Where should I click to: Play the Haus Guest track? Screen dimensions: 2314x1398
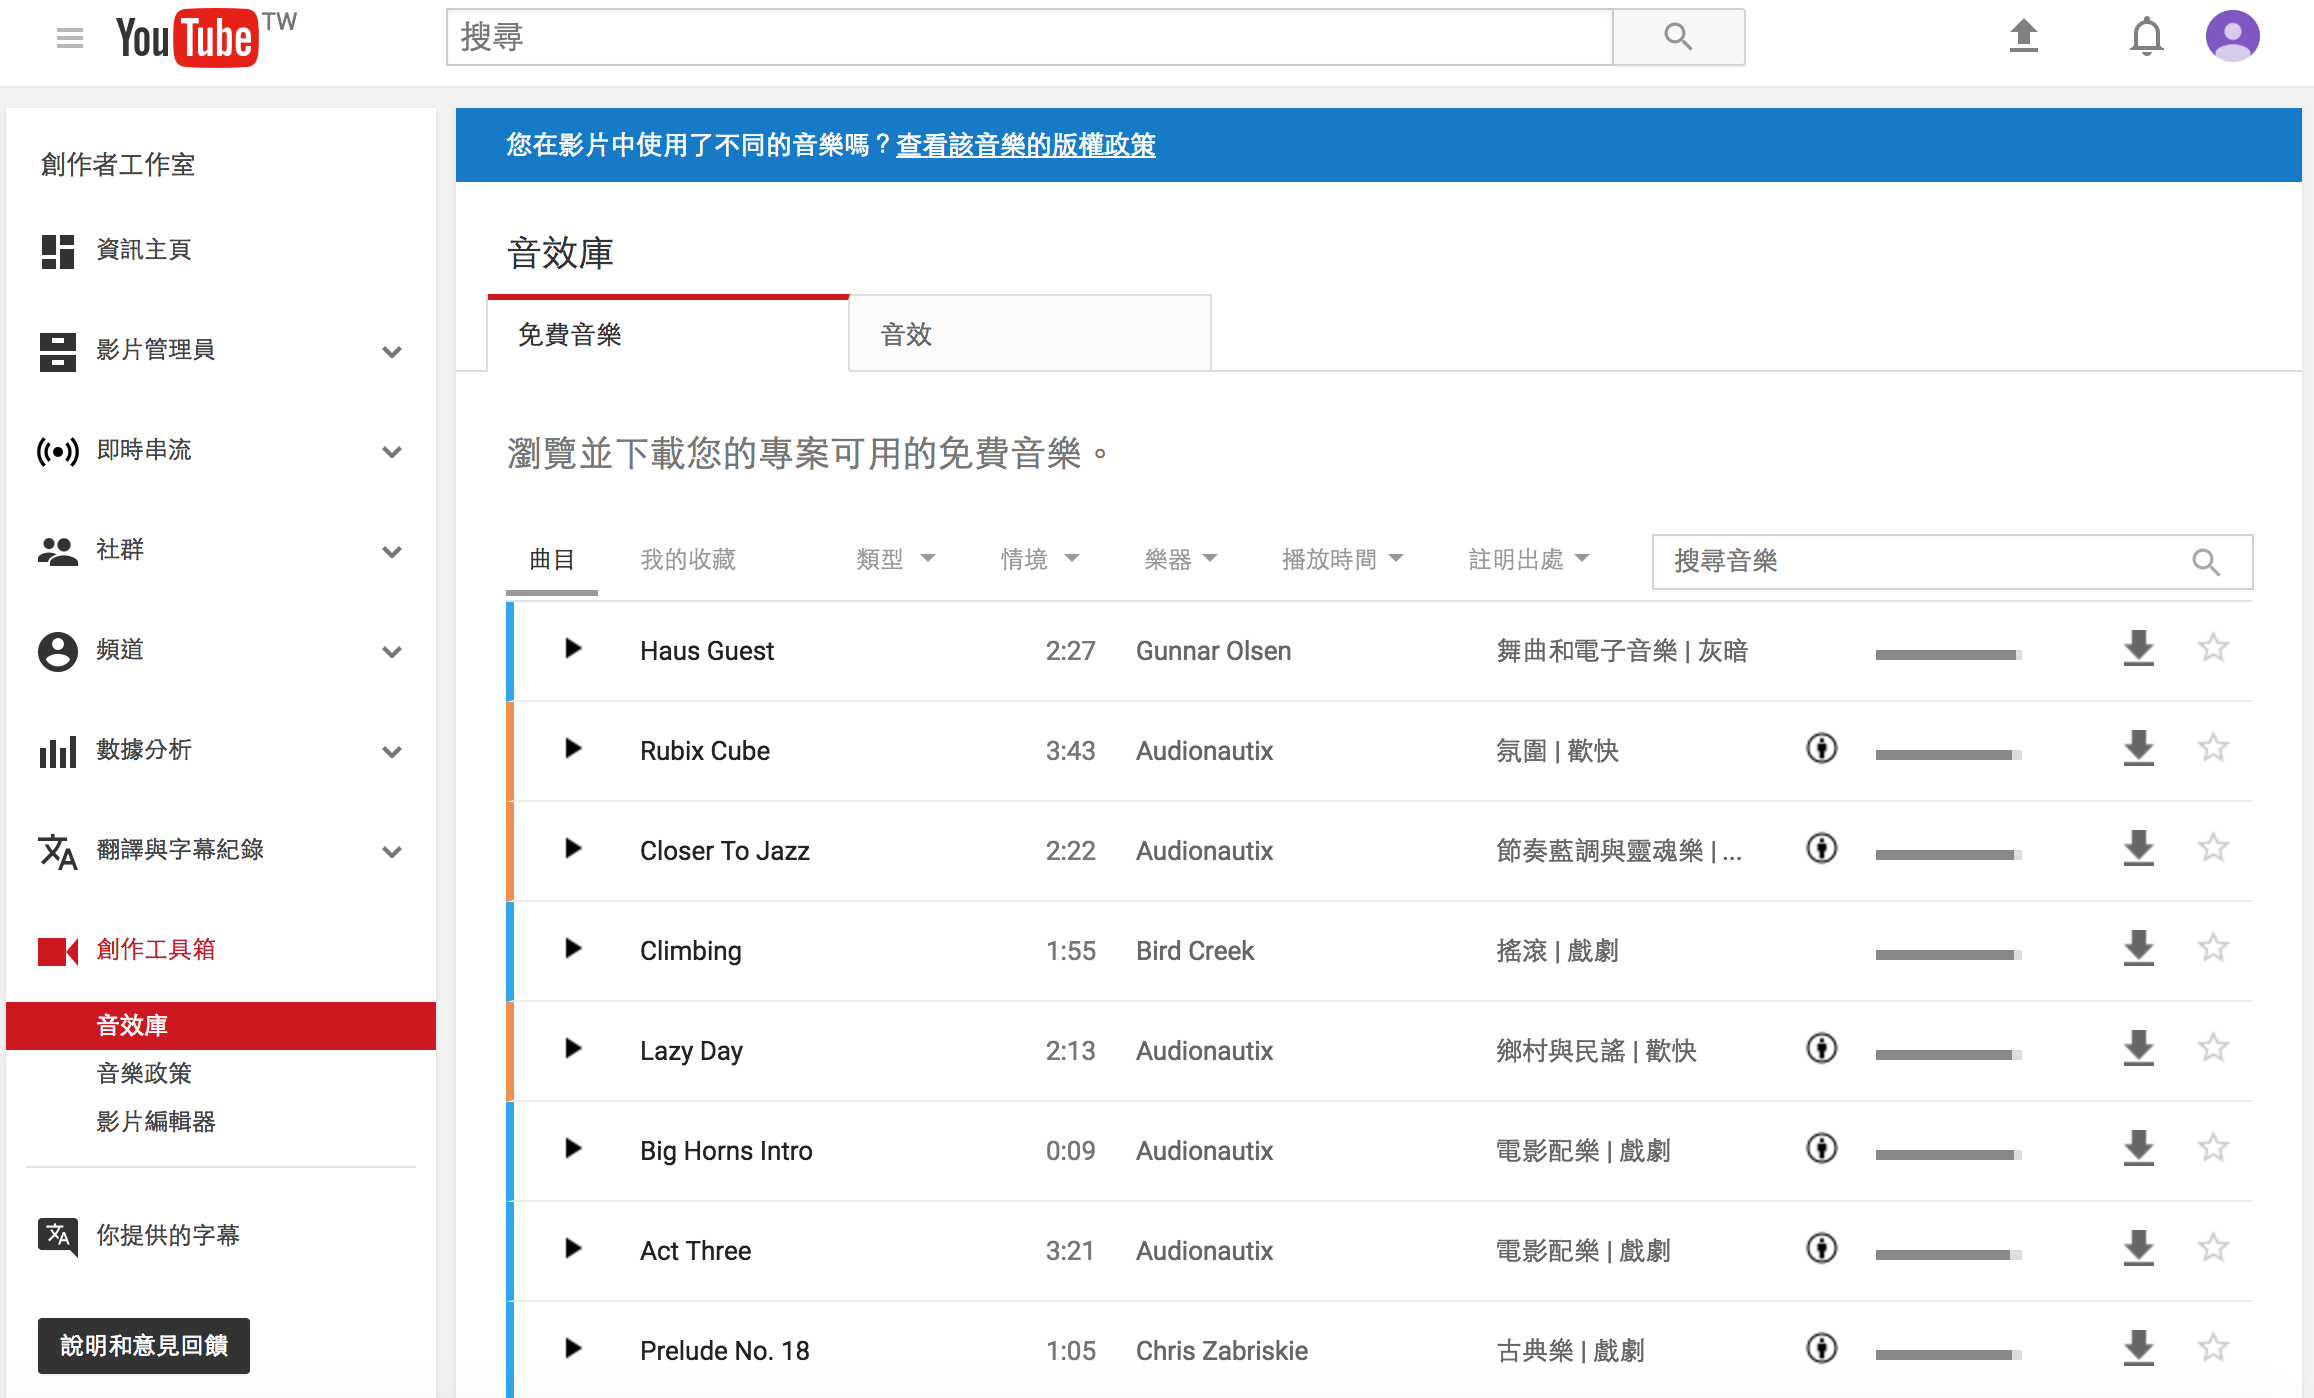click(573, 649)
